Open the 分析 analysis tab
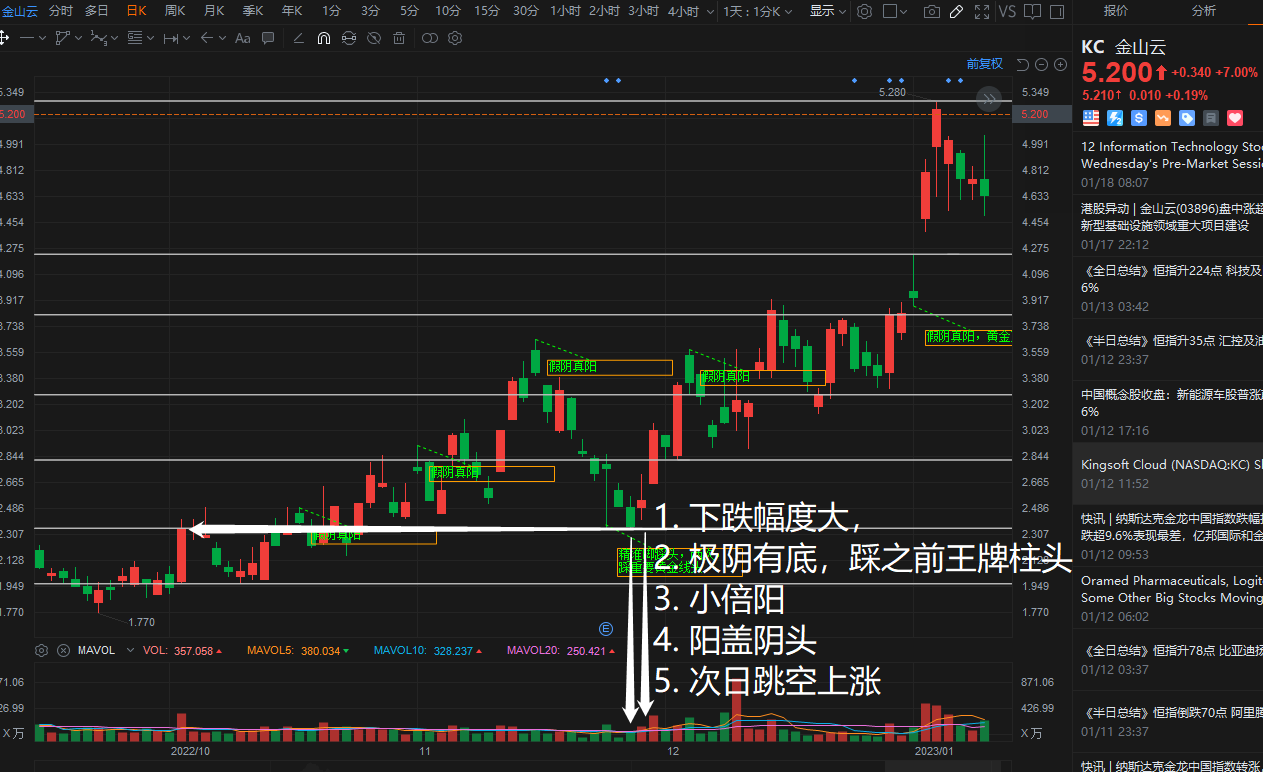Screen dimensions: 1263x772 point(1204,11)
